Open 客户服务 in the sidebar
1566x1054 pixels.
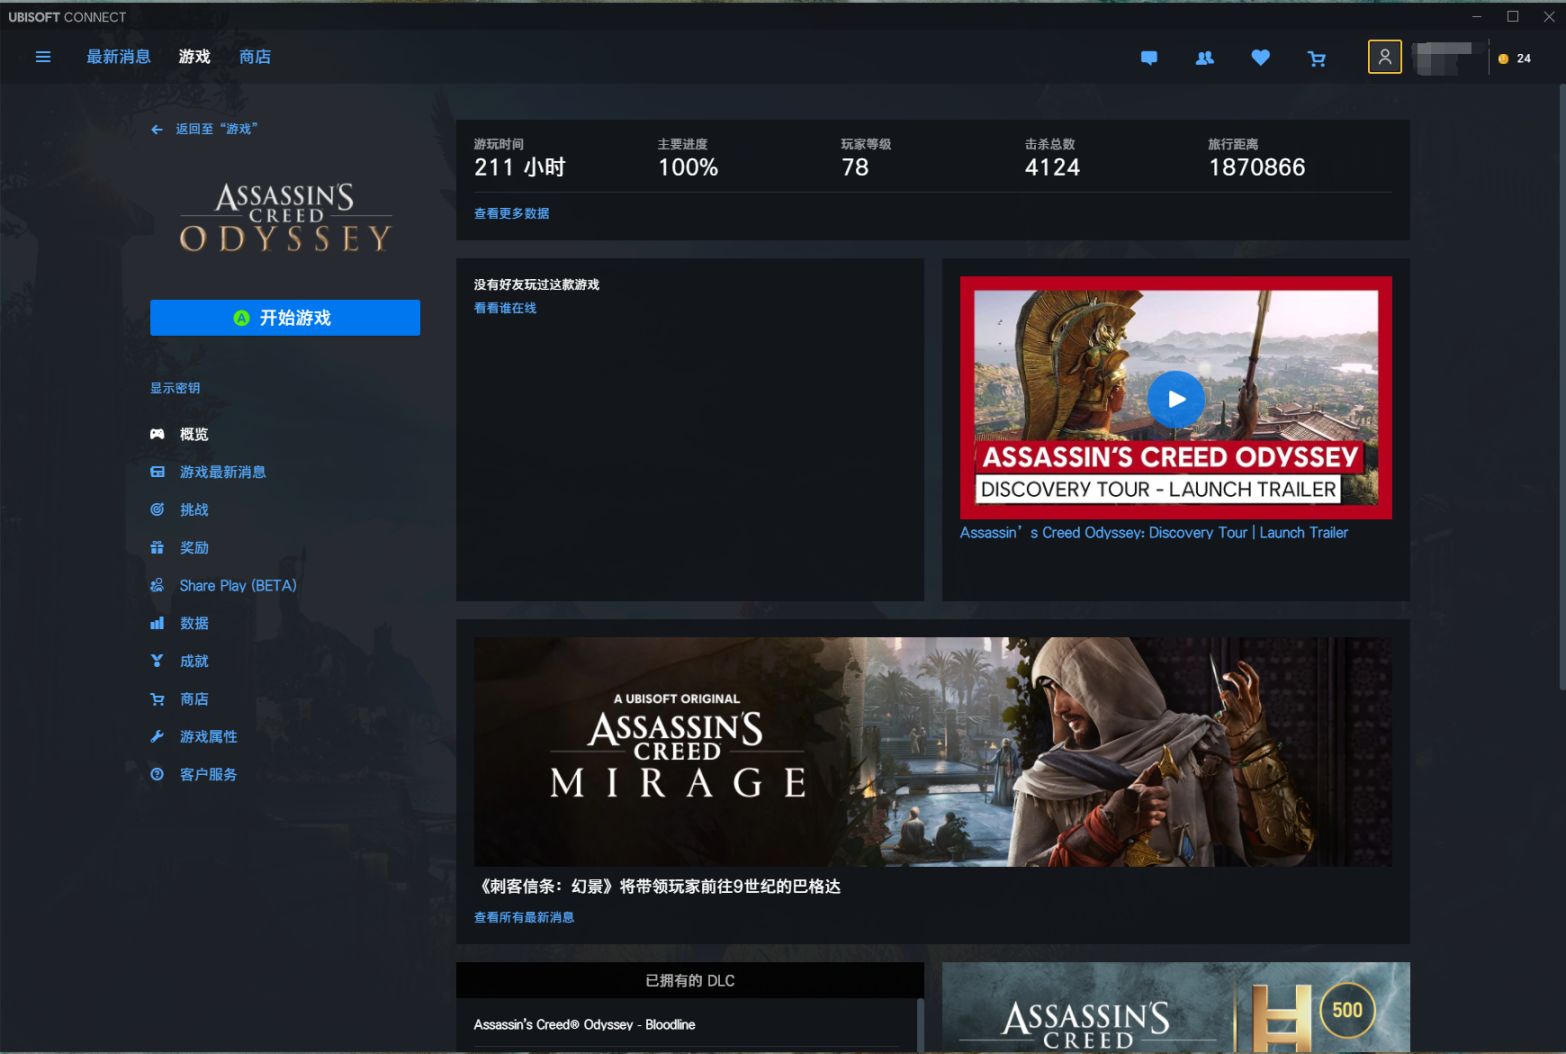coord(209,774)
